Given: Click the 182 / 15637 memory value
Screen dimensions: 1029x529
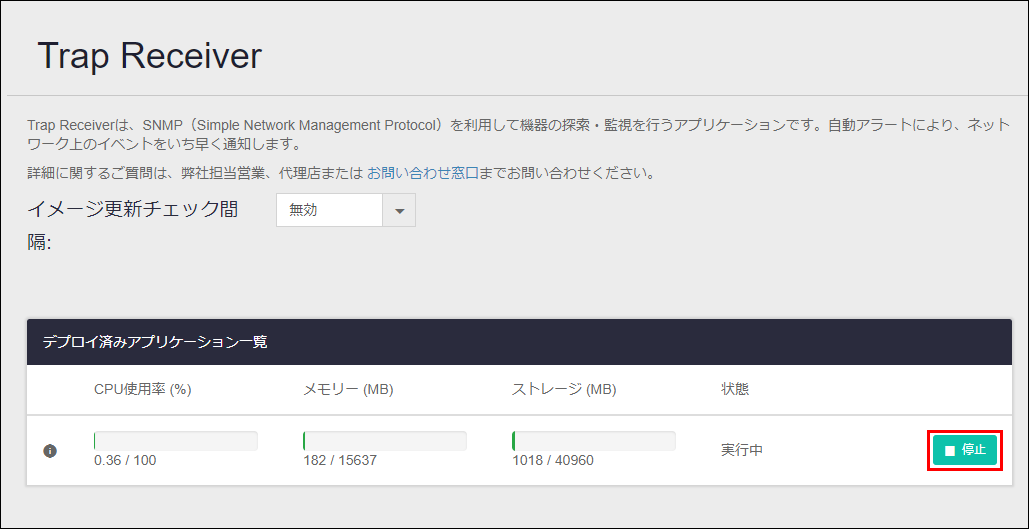Looking at the screenshot, I should 340,460.
